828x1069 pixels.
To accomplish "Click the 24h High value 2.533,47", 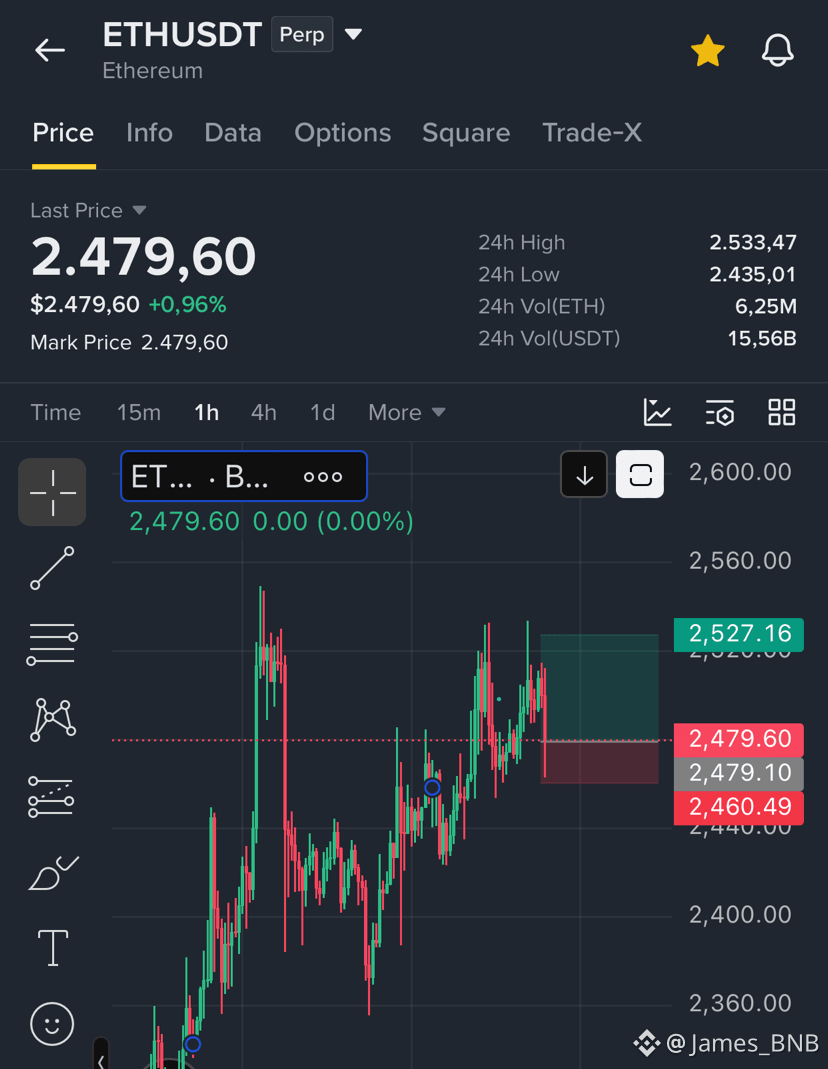I will 752,243.
